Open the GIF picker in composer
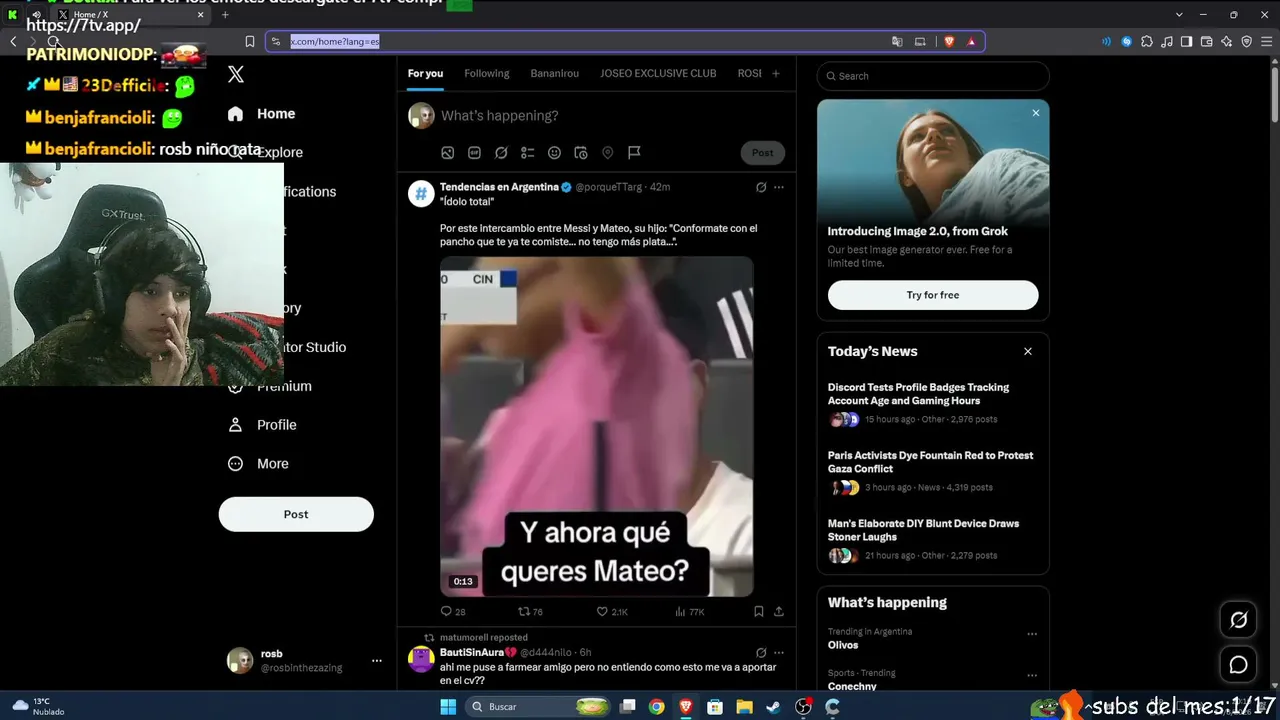The width and height of the screenshot is (1280, 720). (x=474, y=153)
